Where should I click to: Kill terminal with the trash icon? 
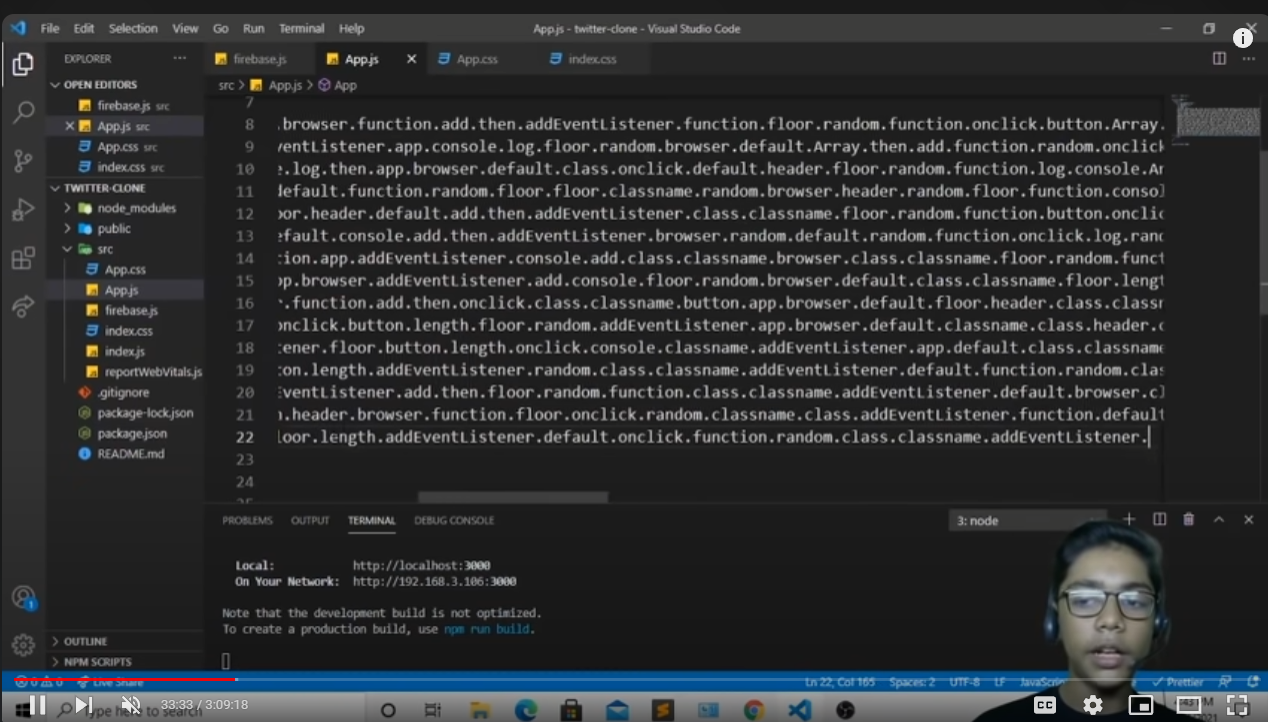tap(1188, 519)
